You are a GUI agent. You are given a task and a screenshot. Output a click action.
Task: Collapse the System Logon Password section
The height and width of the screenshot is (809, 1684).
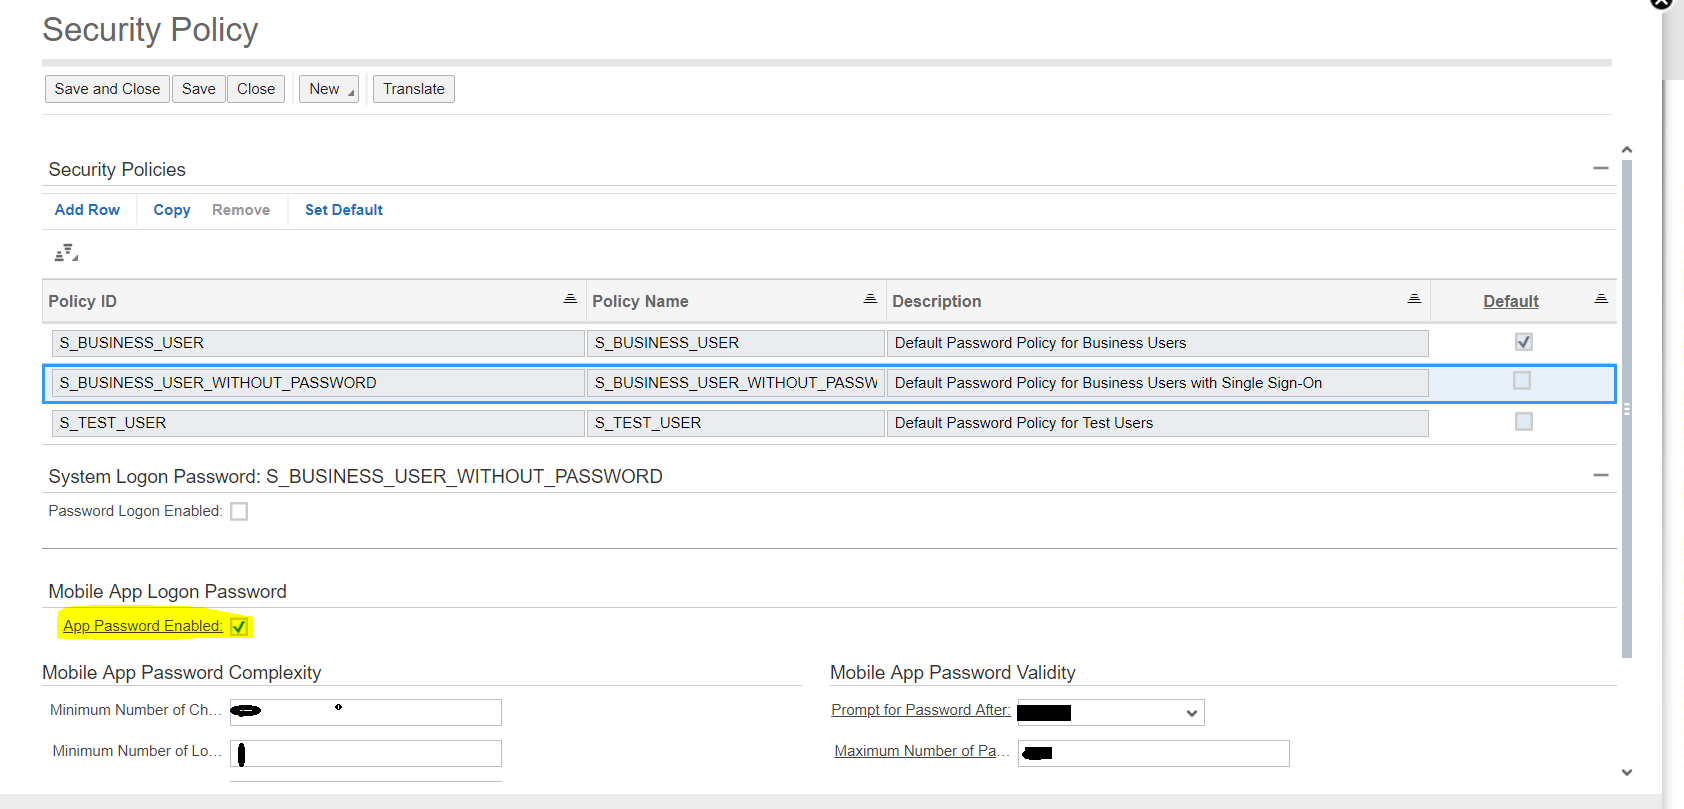click(1601, 476)
